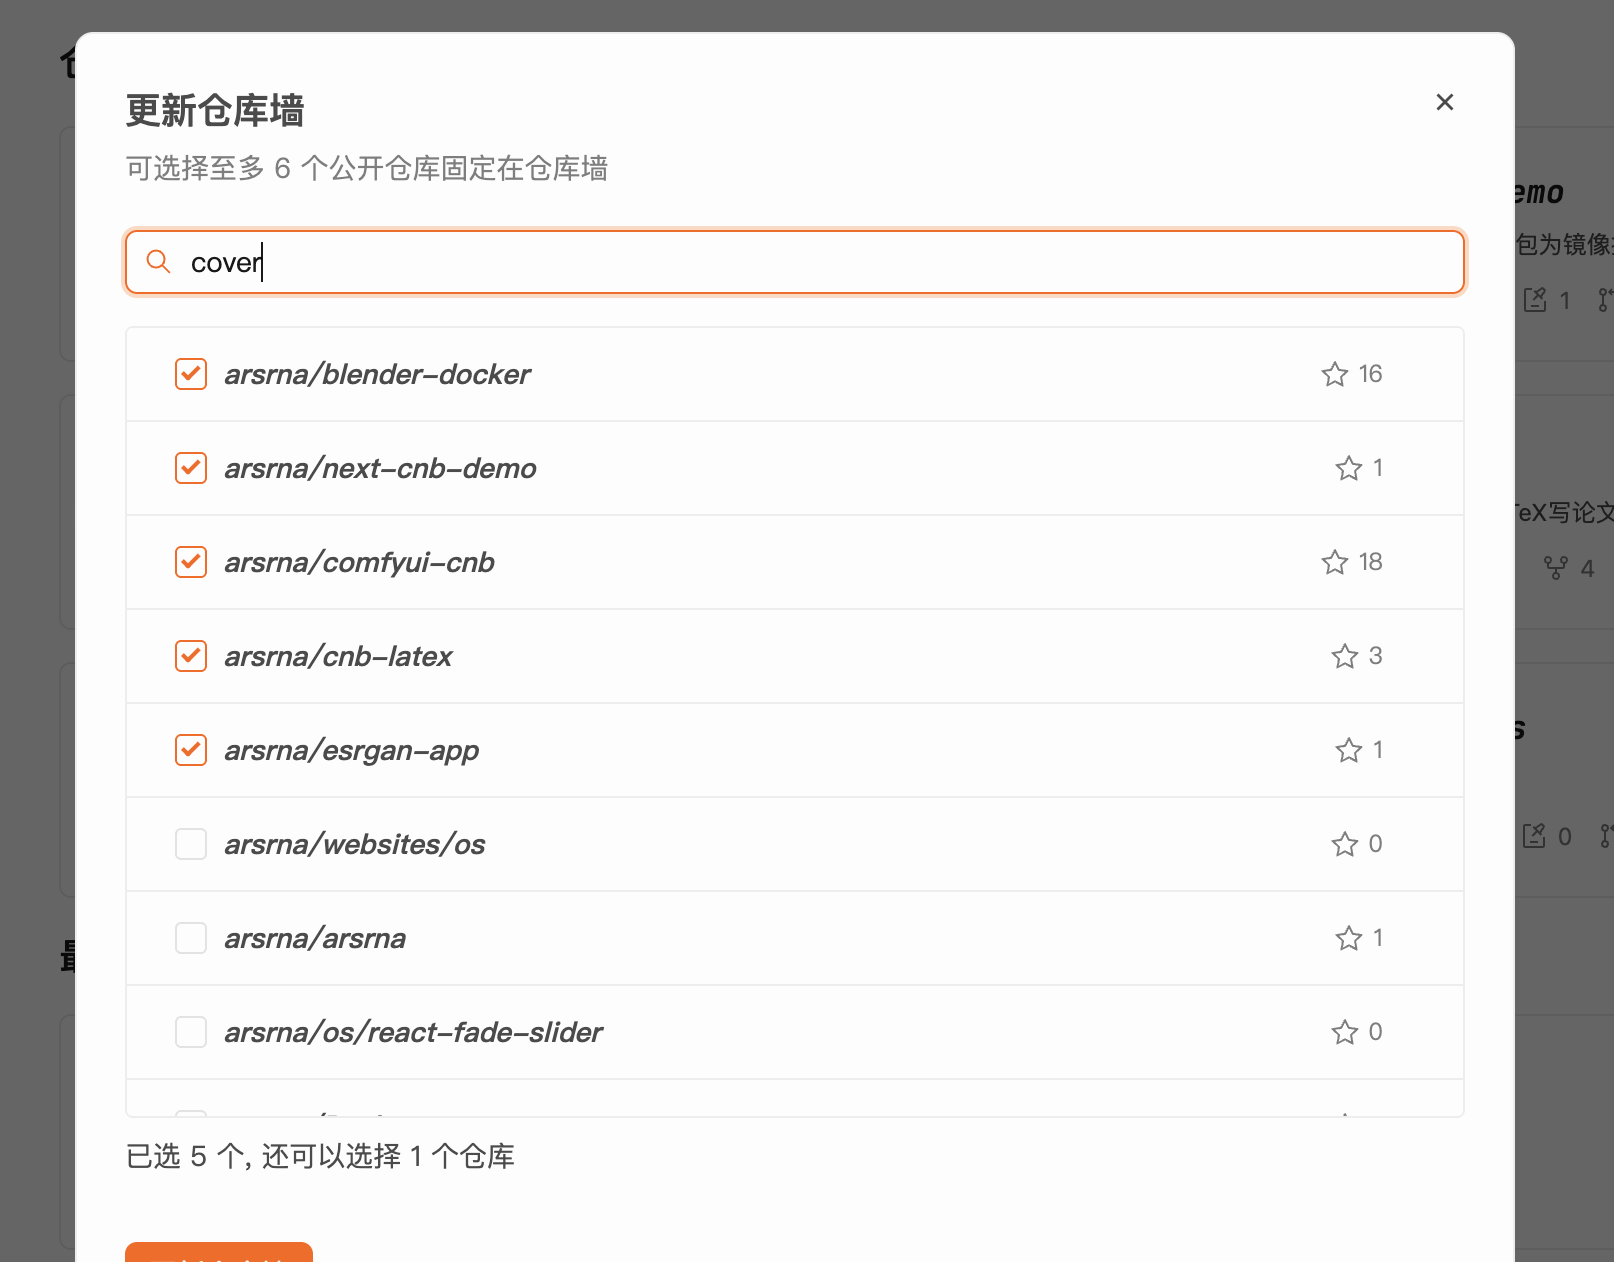Uncheck the arsrna/blender-docker checkbox
Screen dimensions: 1614x1262
point(190,374)
